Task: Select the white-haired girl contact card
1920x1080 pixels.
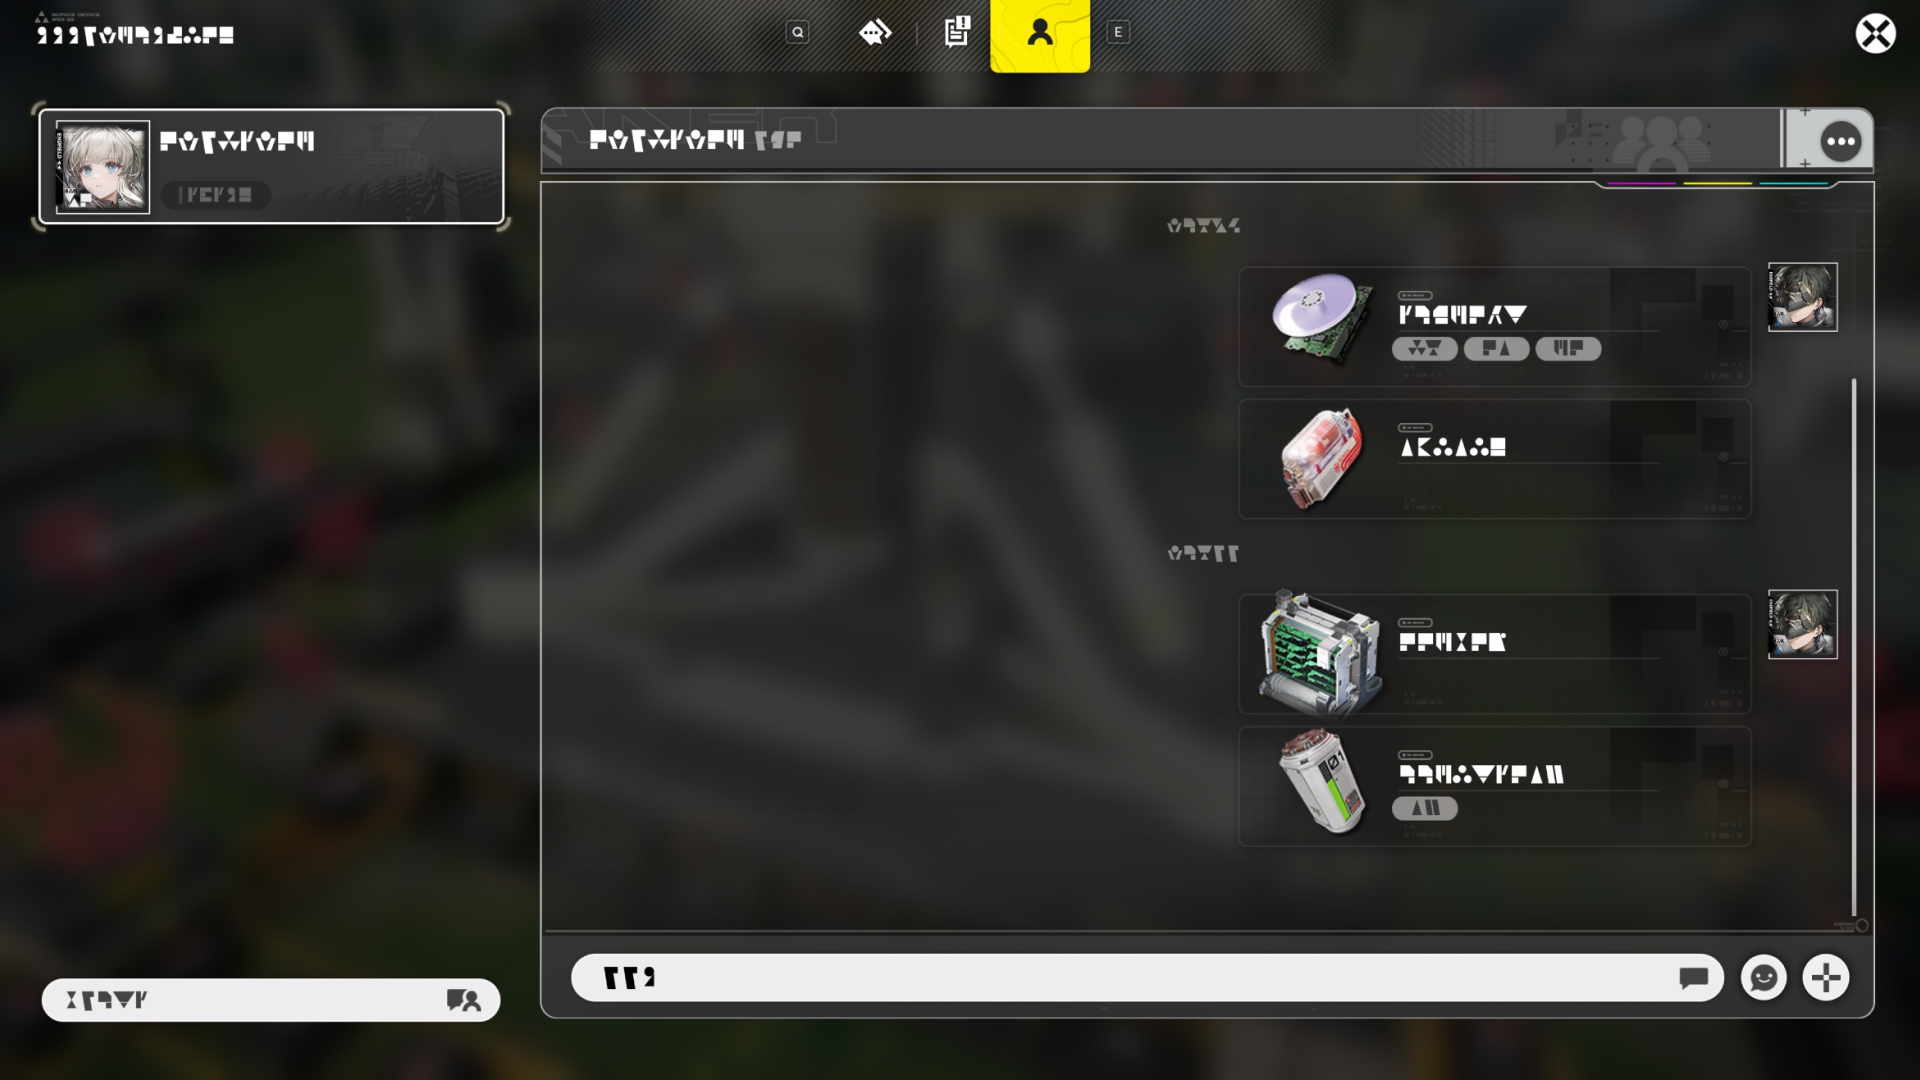Action: tap(271, 166)
